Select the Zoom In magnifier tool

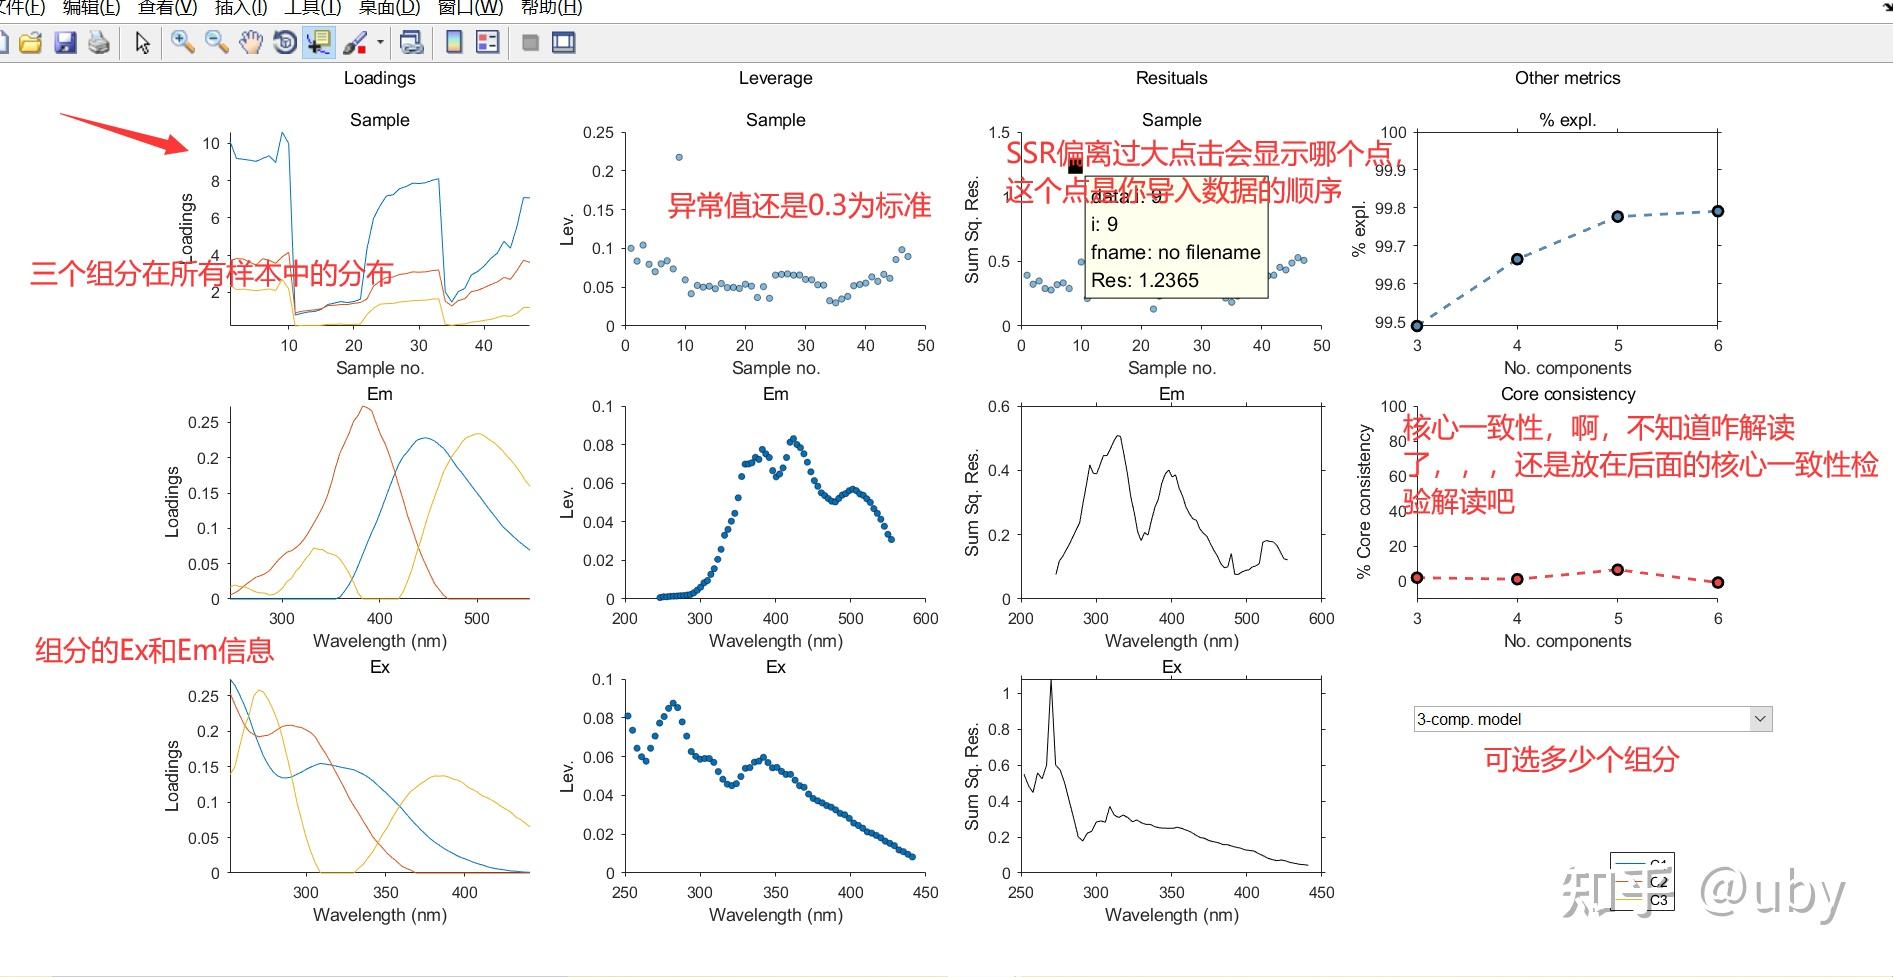182,42
